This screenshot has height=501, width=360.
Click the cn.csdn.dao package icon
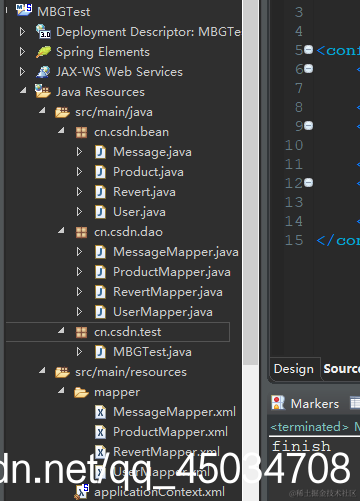pos(81,232)
